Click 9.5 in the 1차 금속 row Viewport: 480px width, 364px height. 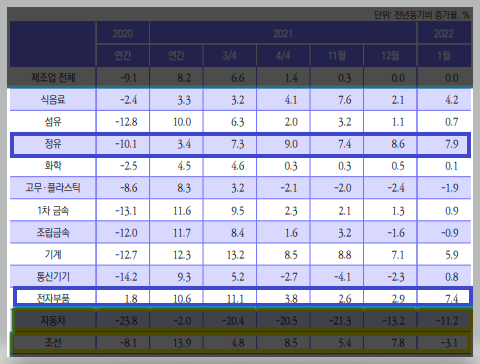[238, 211]
